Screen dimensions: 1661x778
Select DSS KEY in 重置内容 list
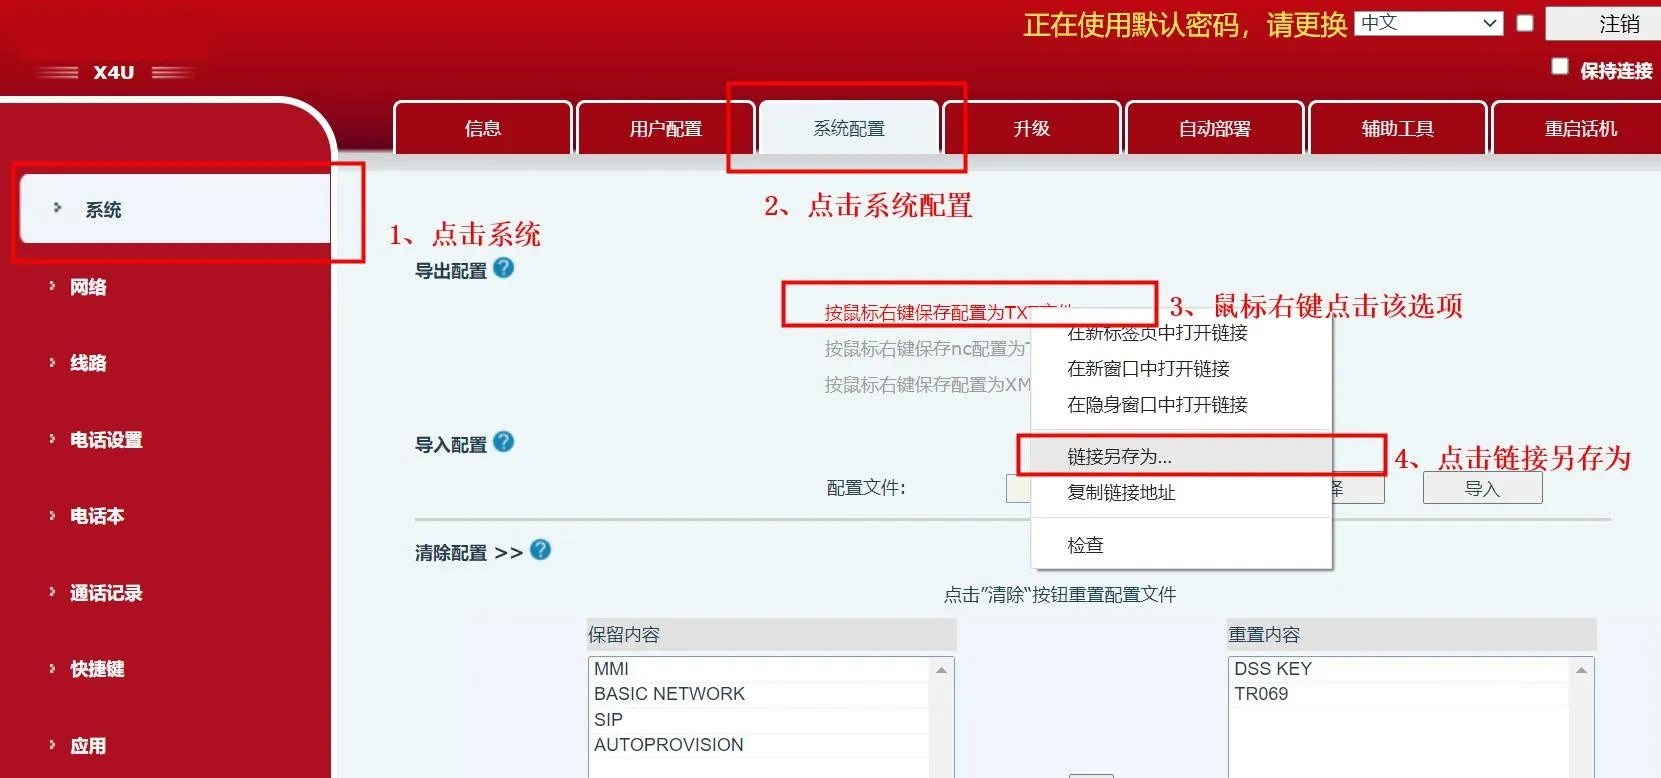tap(1272, 669)
